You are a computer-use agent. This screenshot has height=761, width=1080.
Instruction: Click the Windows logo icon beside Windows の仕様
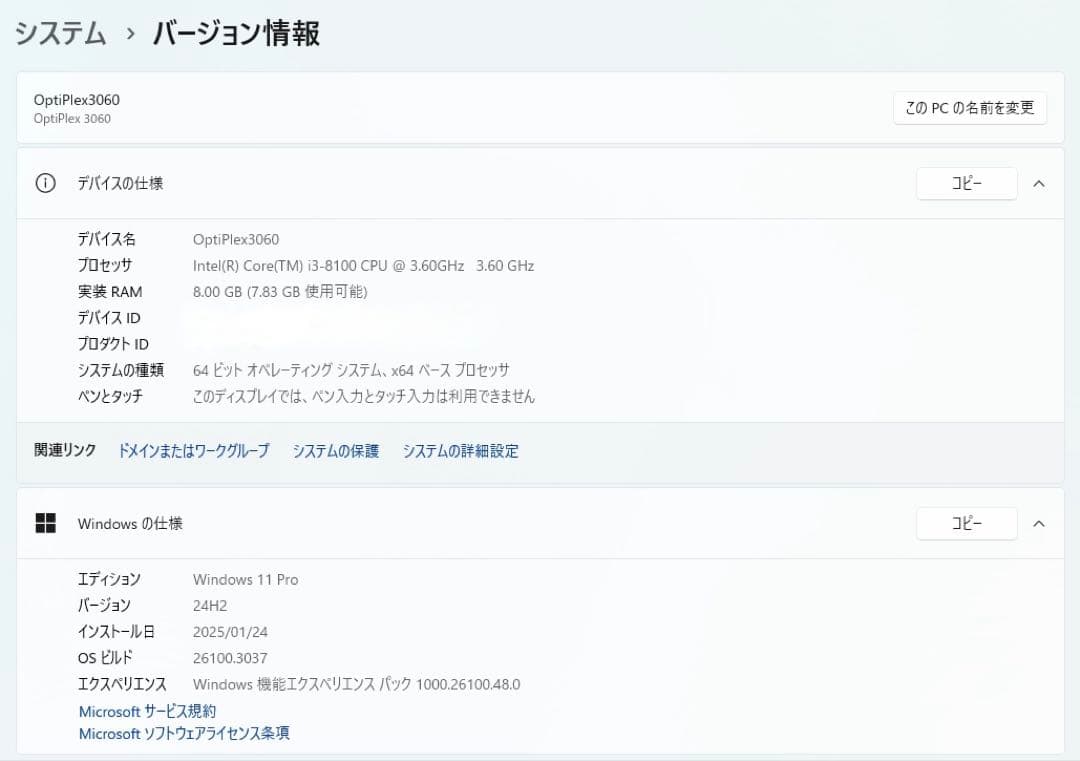tap(46, 523)
